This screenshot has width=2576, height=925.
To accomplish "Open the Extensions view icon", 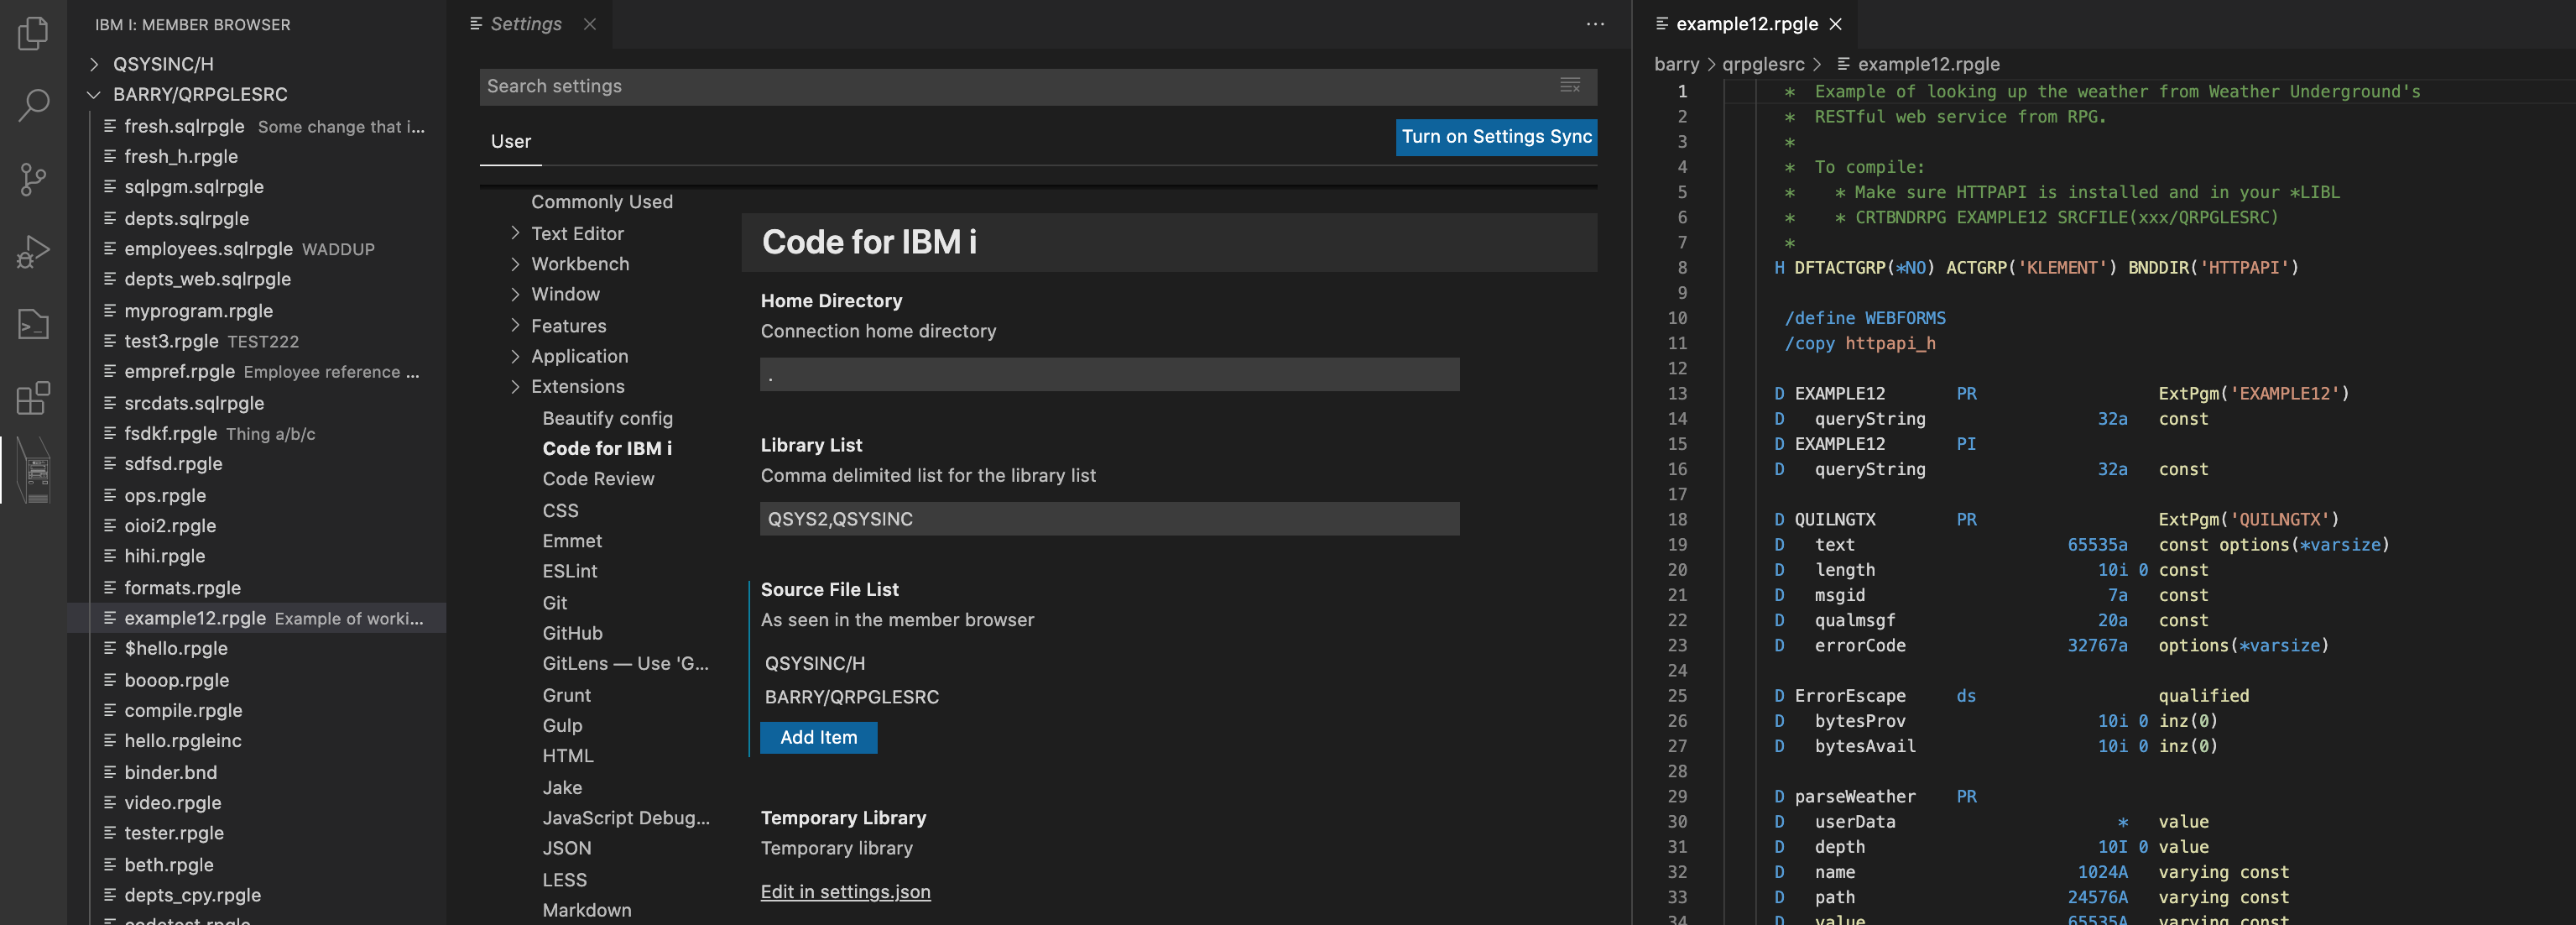I will coord(33,398).
